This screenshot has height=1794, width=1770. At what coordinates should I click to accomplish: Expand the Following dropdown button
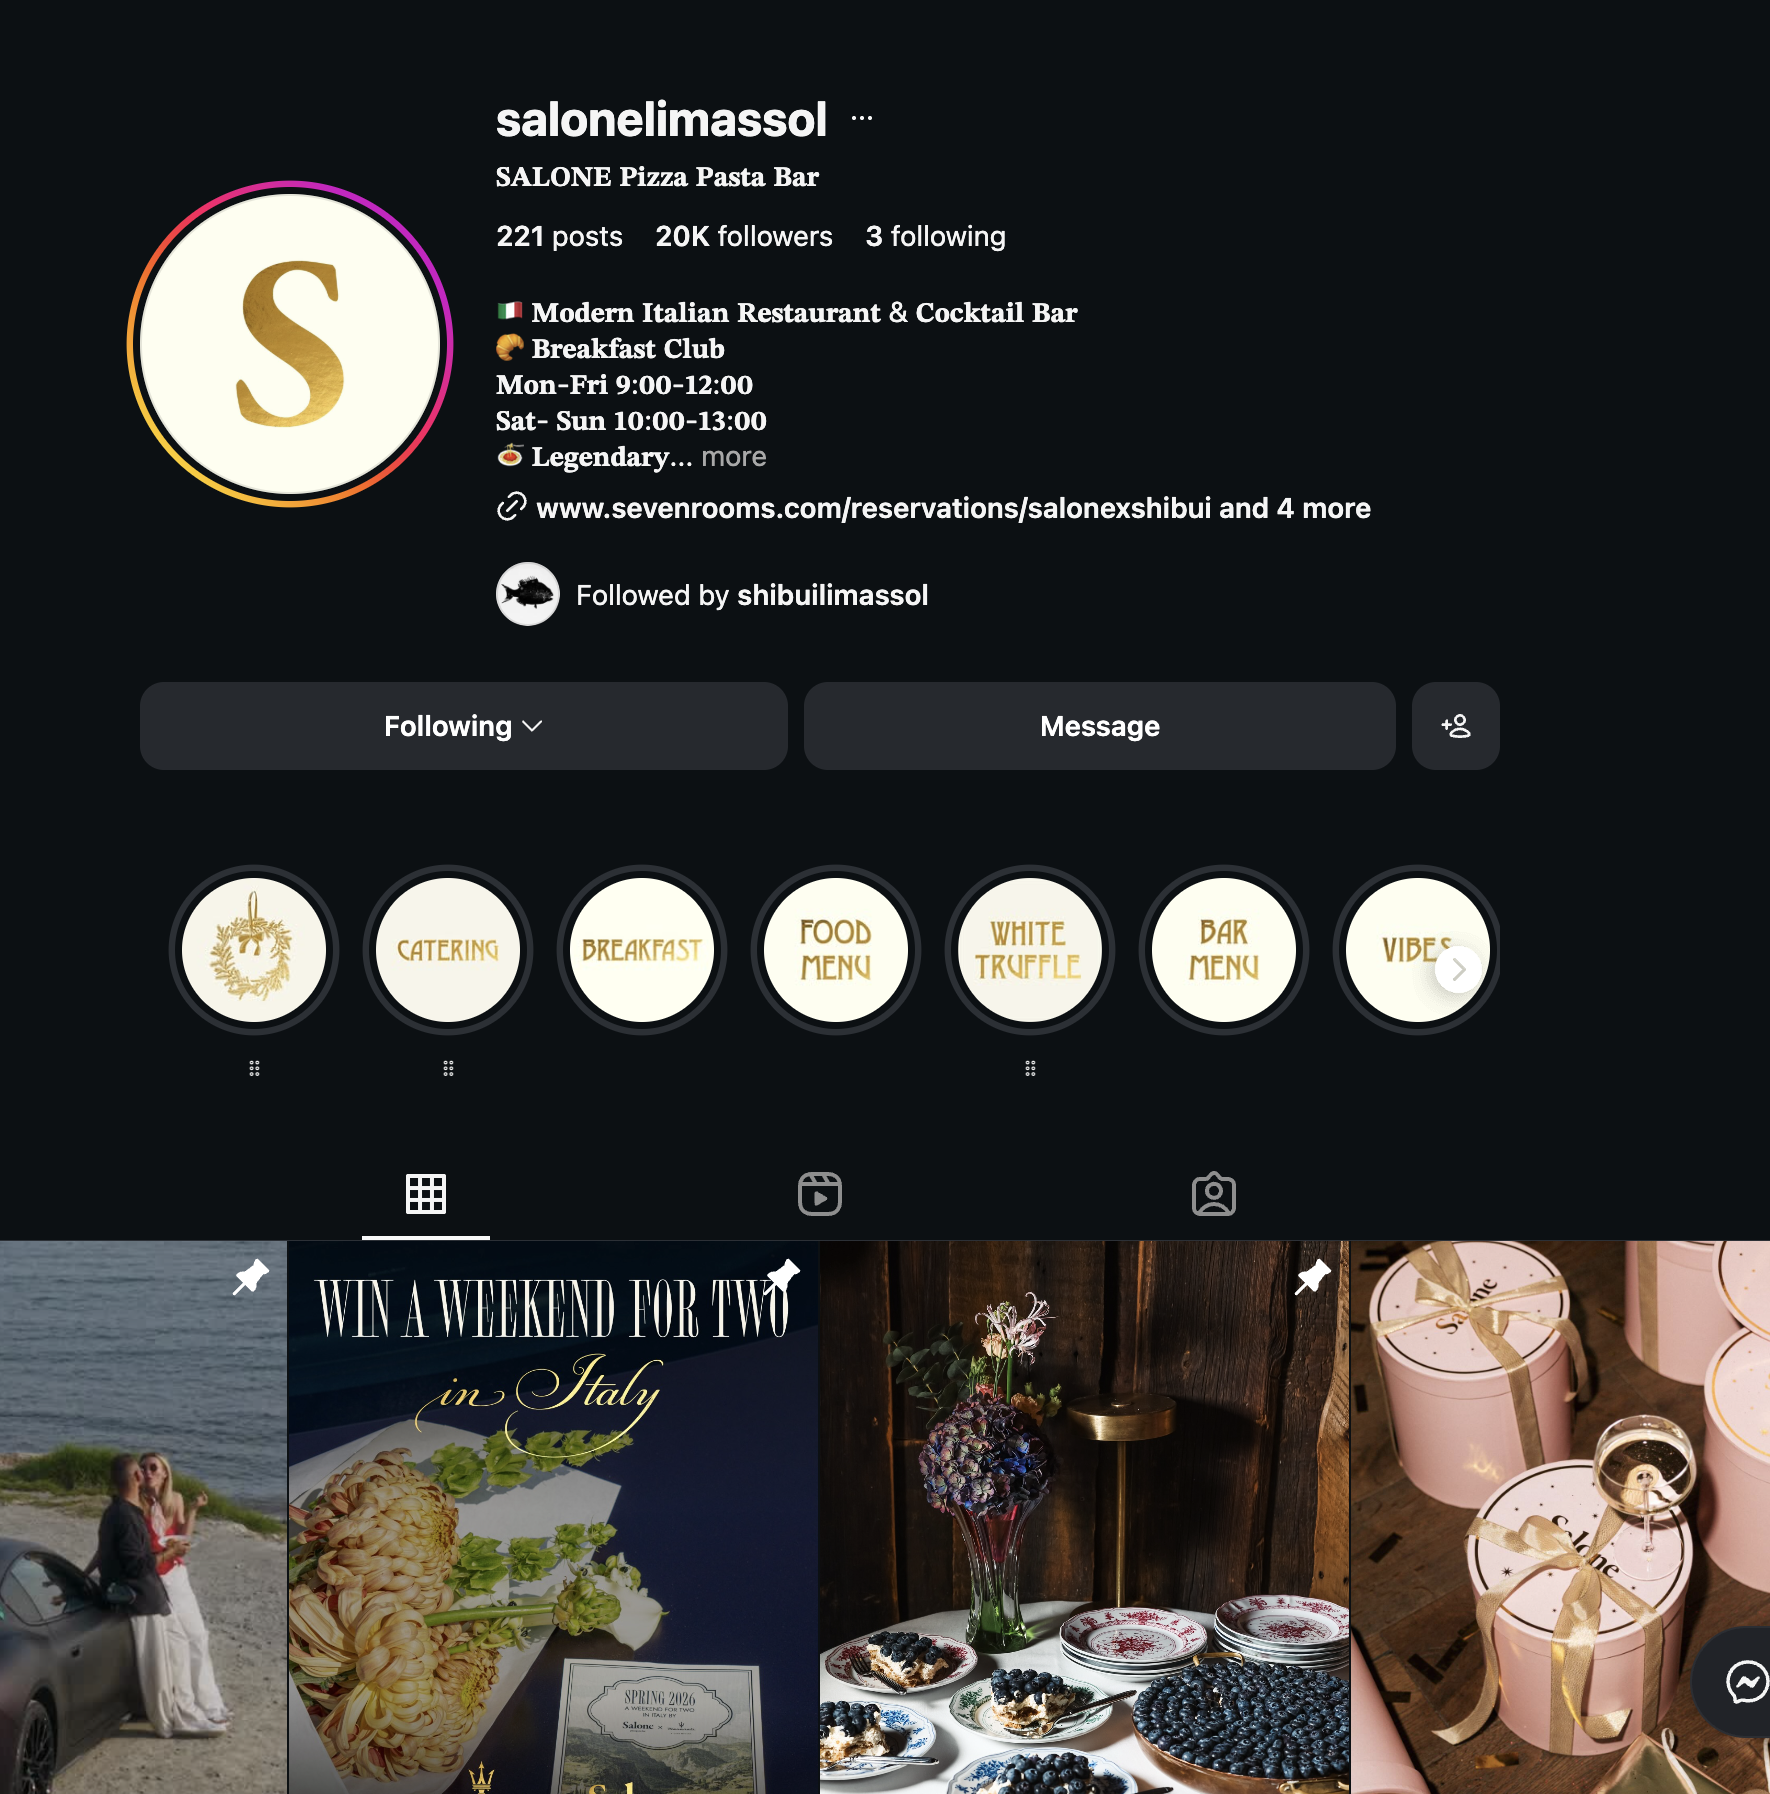tap(464, 726)
